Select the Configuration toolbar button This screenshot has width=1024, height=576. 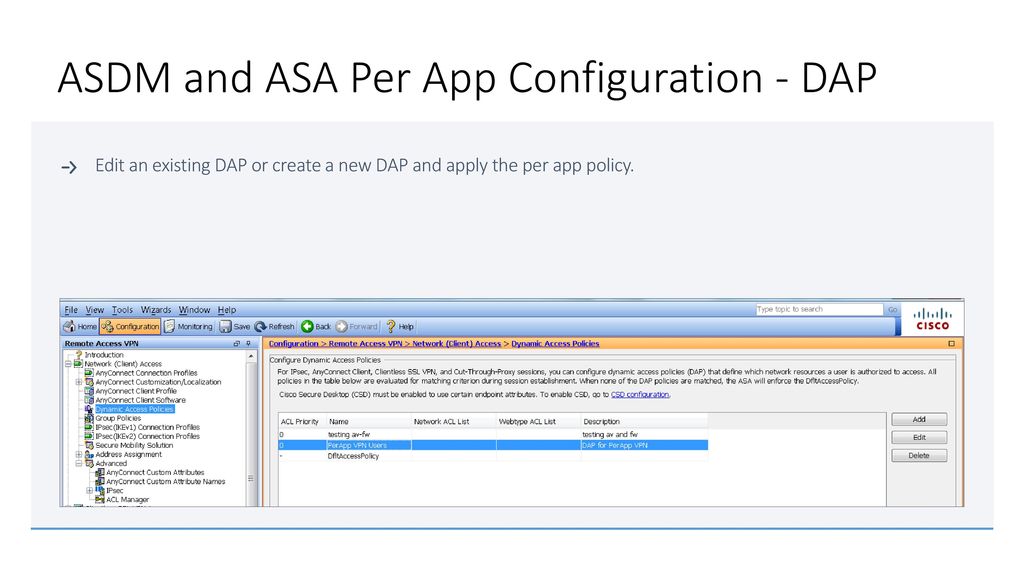coord(130,327)
